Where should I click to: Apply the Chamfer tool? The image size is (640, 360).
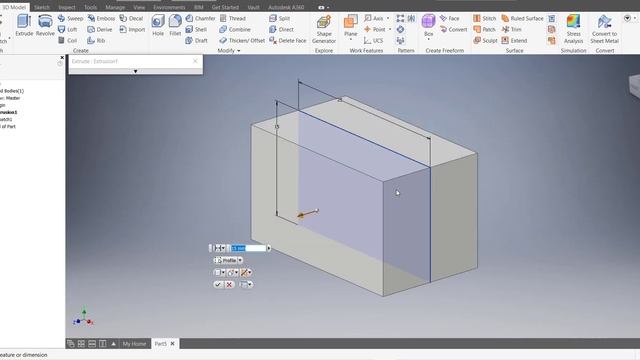click(x=200, y=18)
